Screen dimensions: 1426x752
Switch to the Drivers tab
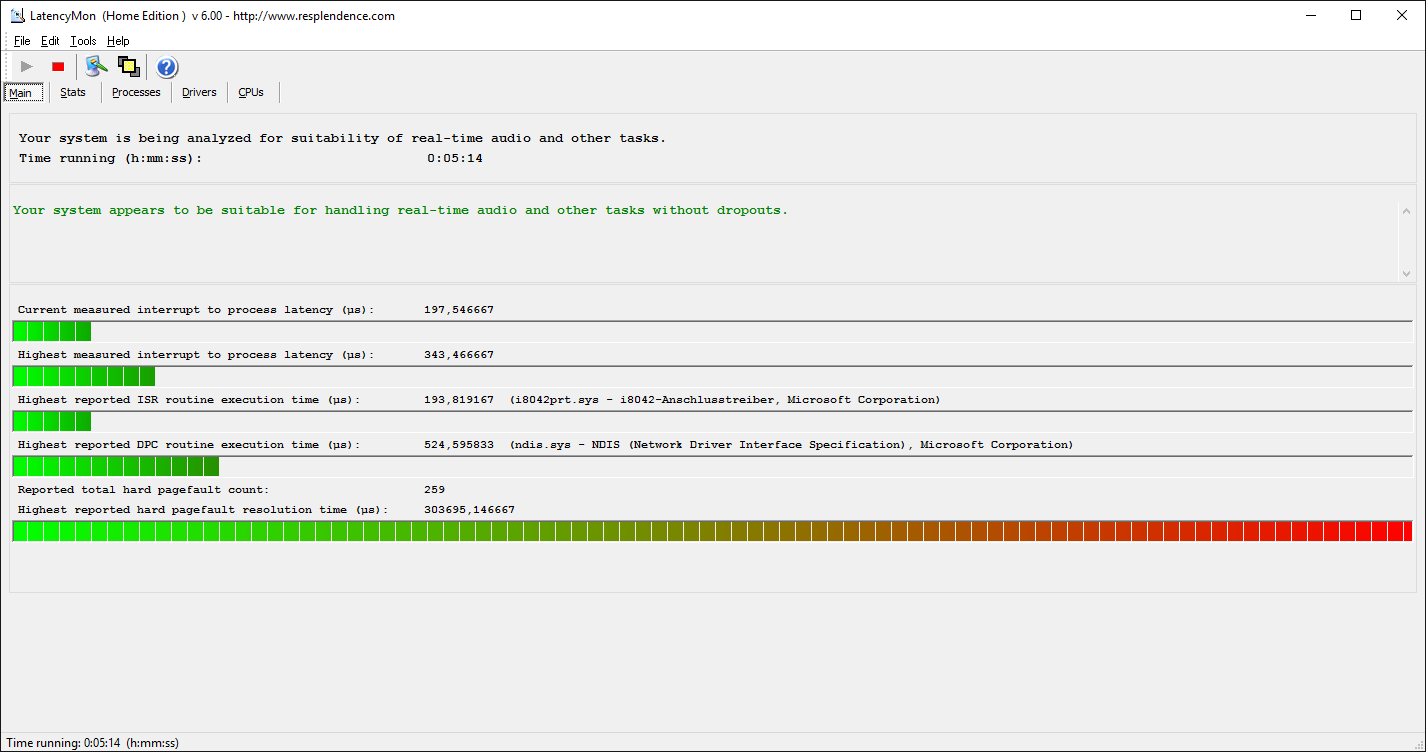[x=199, y=92]
